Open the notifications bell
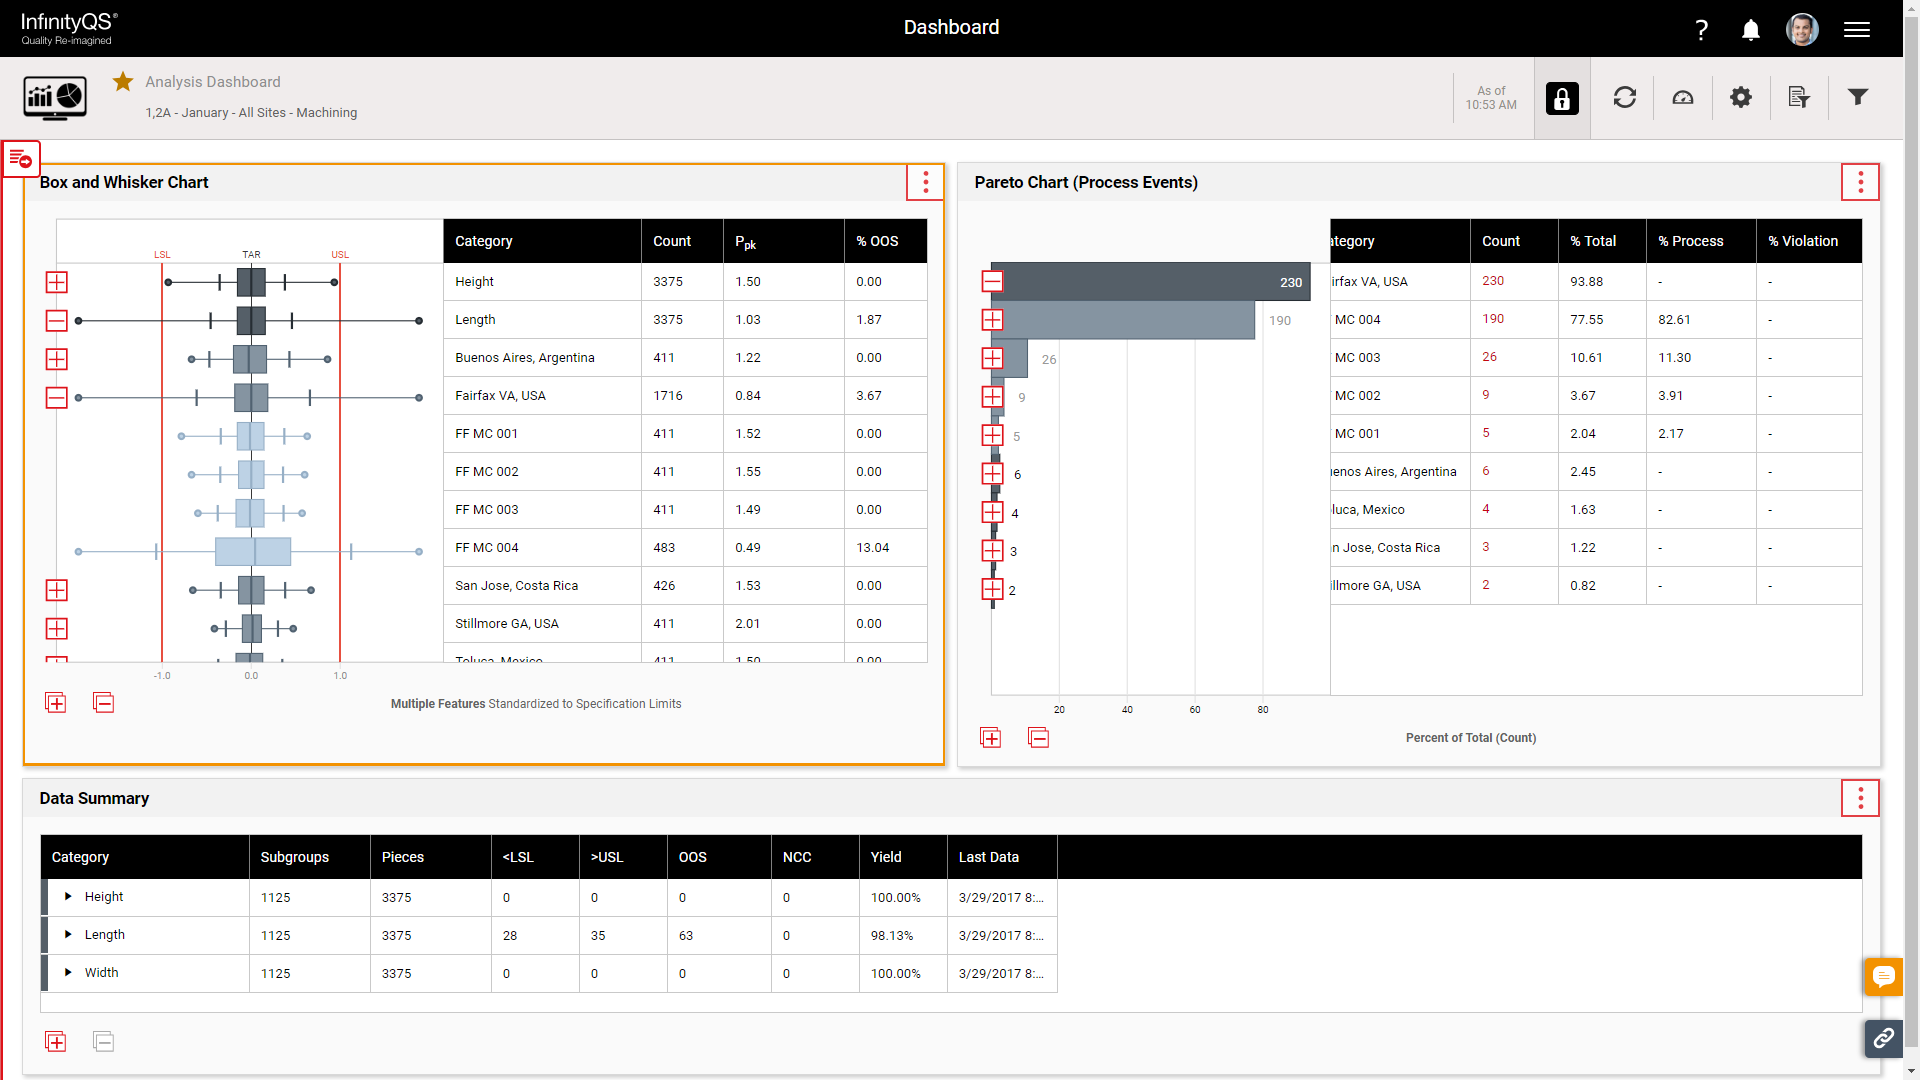The image size is (1920, 1080). tap(1750, 29)
